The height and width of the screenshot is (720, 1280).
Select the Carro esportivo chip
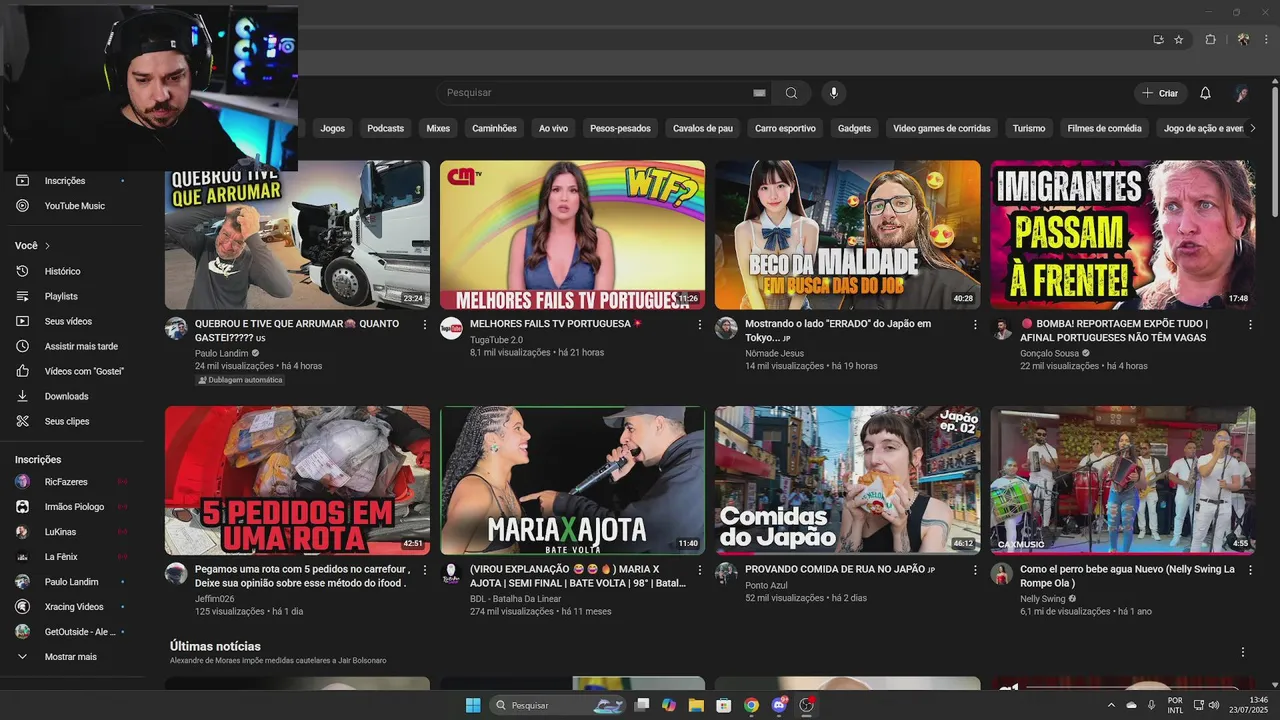[x=785, y=128]
